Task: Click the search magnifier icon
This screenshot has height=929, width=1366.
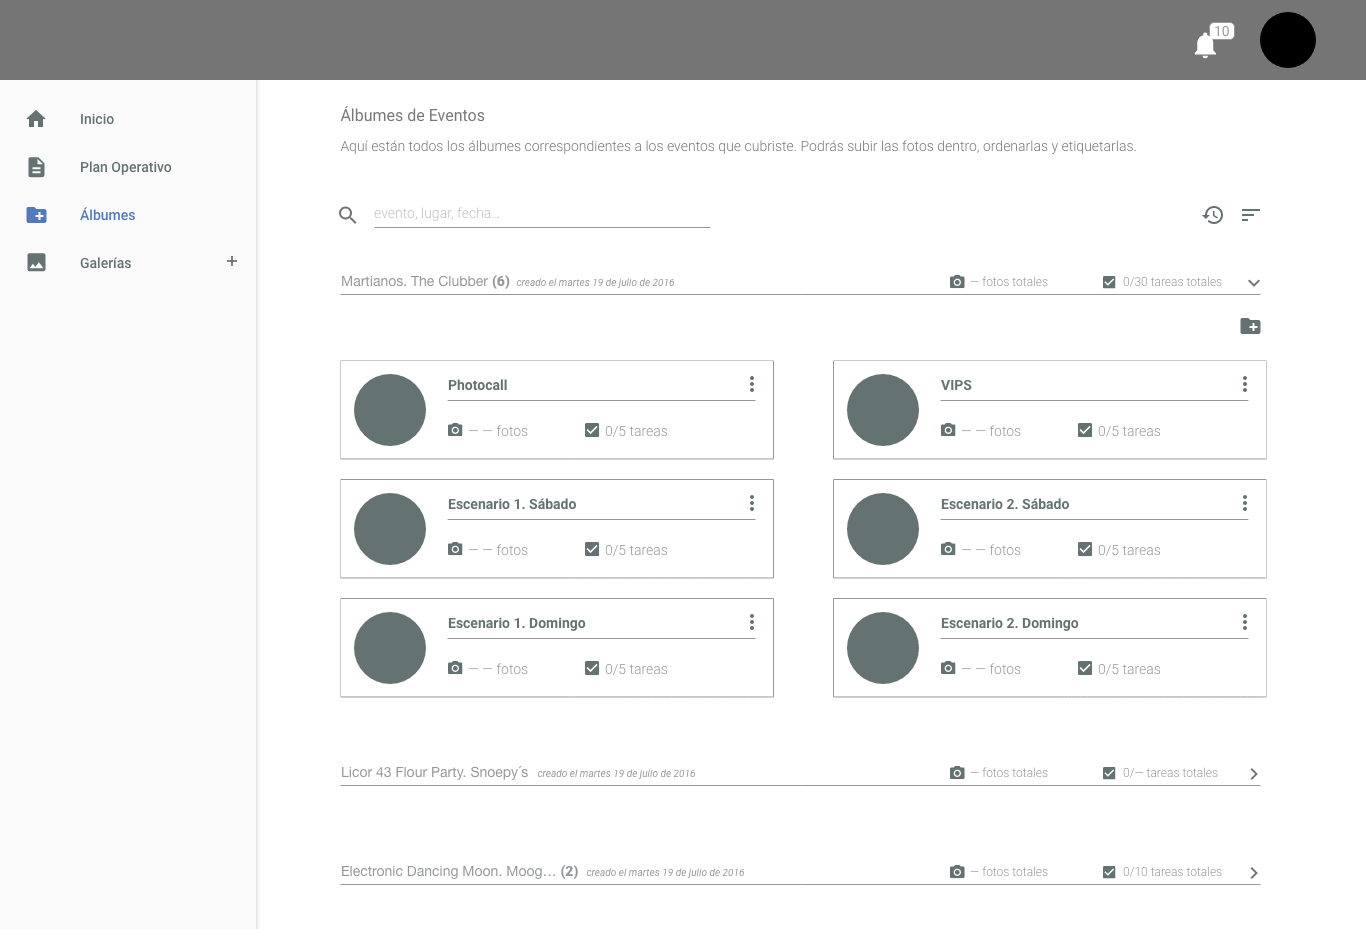Action: [x=348, y=215]
